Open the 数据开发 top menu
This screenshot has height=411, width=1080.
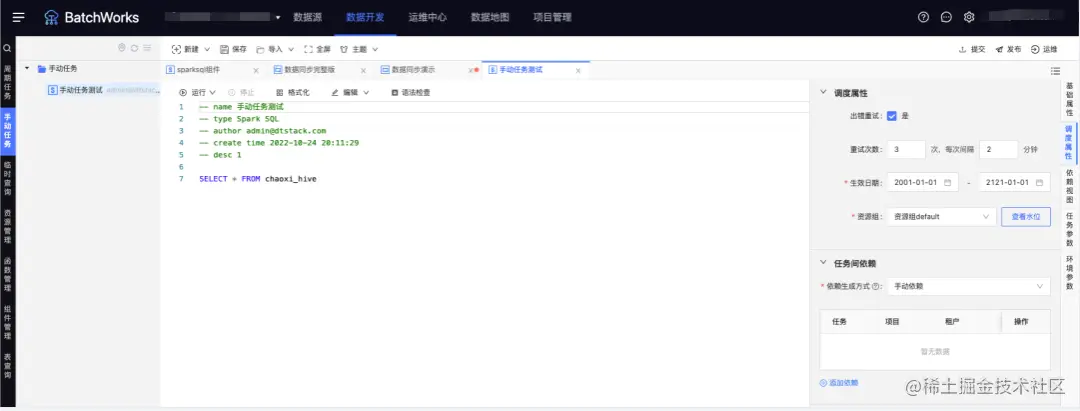pos(365,17)
